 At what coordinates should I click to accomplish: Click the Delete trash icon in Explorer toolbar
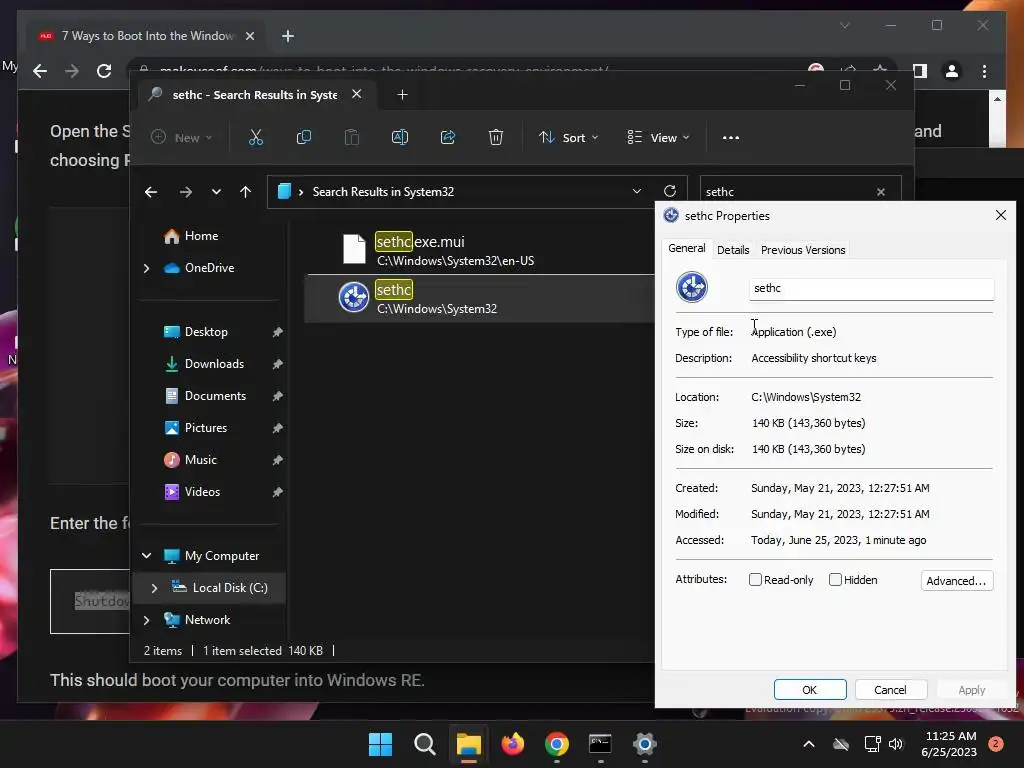pyautogui.click(x=496, y=137)
